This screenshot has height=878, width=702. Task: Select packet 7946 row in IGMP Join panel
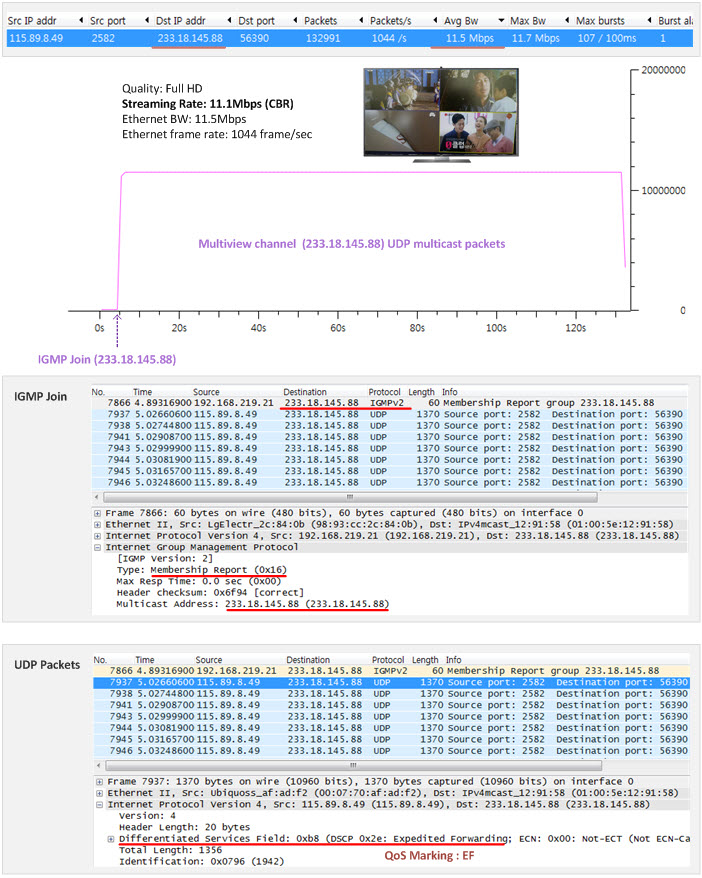(389, 482)
